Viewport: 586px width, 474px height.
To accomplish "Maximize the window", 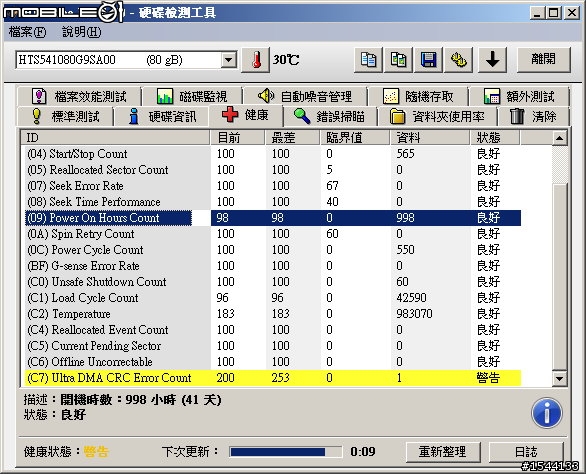I will click(553, 13).
